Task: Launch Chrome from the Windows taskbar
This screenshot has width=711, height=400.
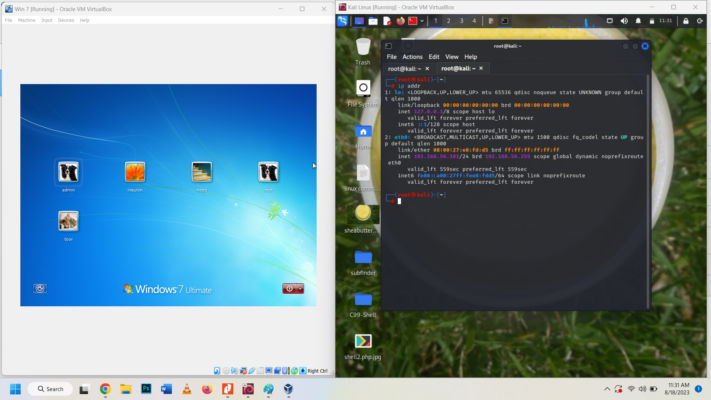Action: tap(105, 389)
